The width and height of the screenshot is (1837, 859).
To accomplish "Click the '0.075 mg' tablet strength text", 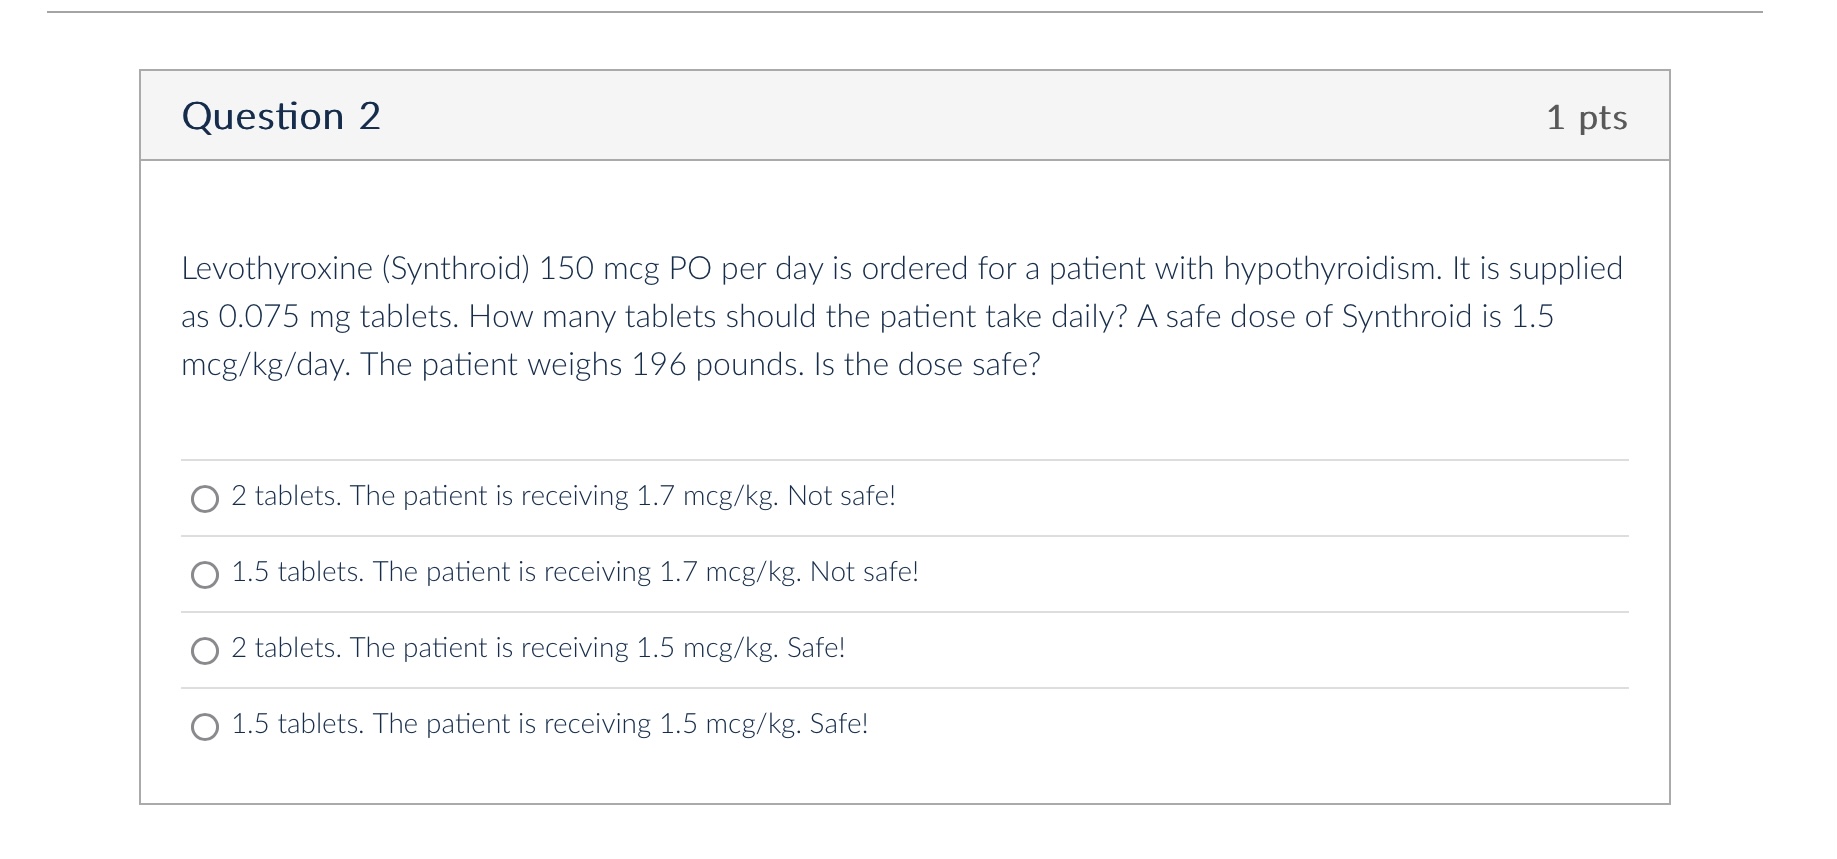I will tap(284, 317).
